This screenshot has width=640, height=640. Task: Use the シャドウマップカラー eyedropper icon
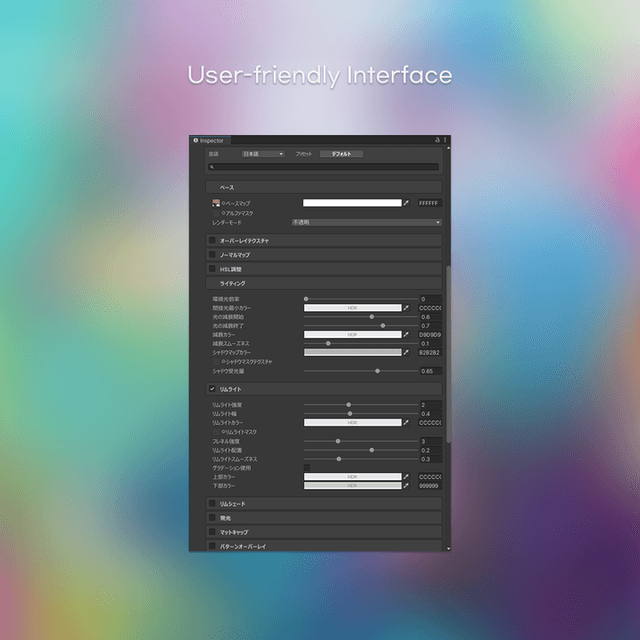407,352
